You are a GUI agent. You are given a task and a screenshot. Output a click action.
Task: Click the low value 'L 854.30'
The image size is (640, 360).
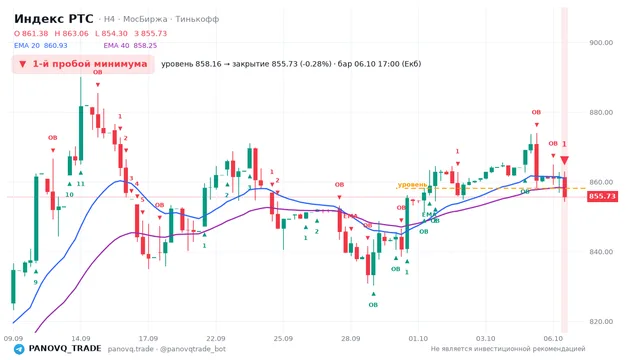[x=111, y=33]
